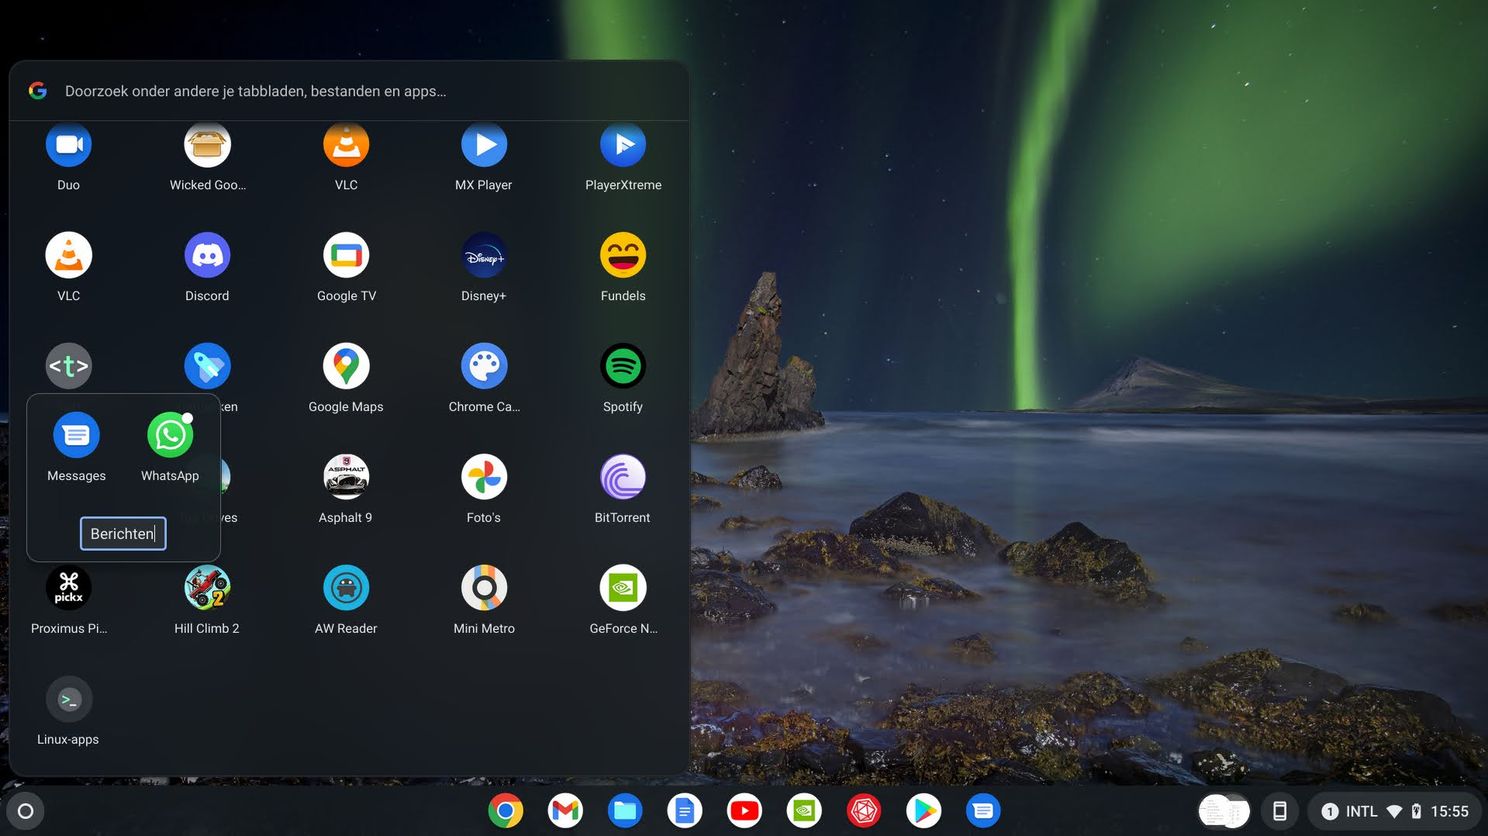Open quick settings via the 15:55 clock
Screen dimensions: 1488x836
click(x=1449, y=811)
